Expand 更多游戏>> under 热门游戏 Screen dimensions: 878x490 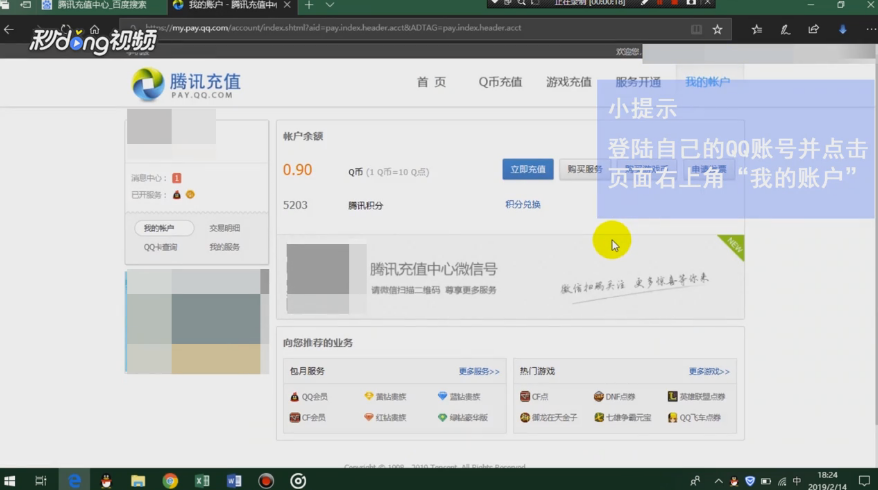[709, 371]
